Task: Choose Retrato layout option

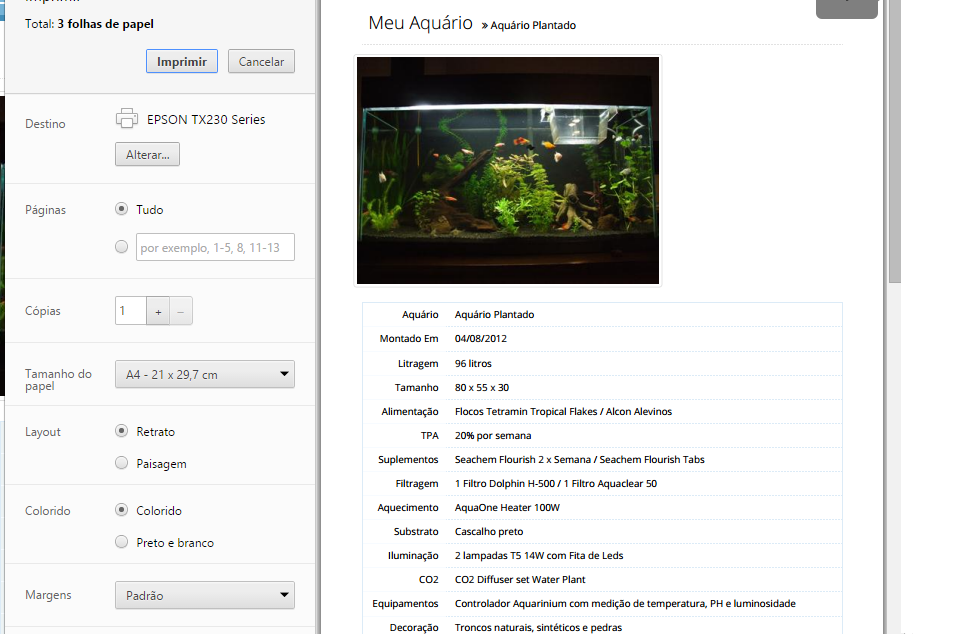Action: [122, 431]
